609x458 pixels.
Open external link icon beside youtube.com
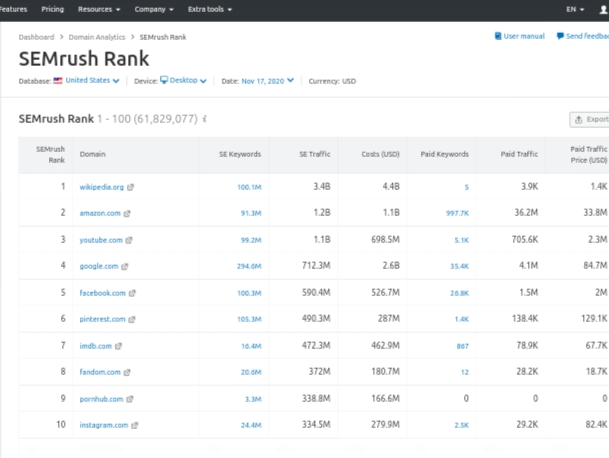tap(130, 240)
